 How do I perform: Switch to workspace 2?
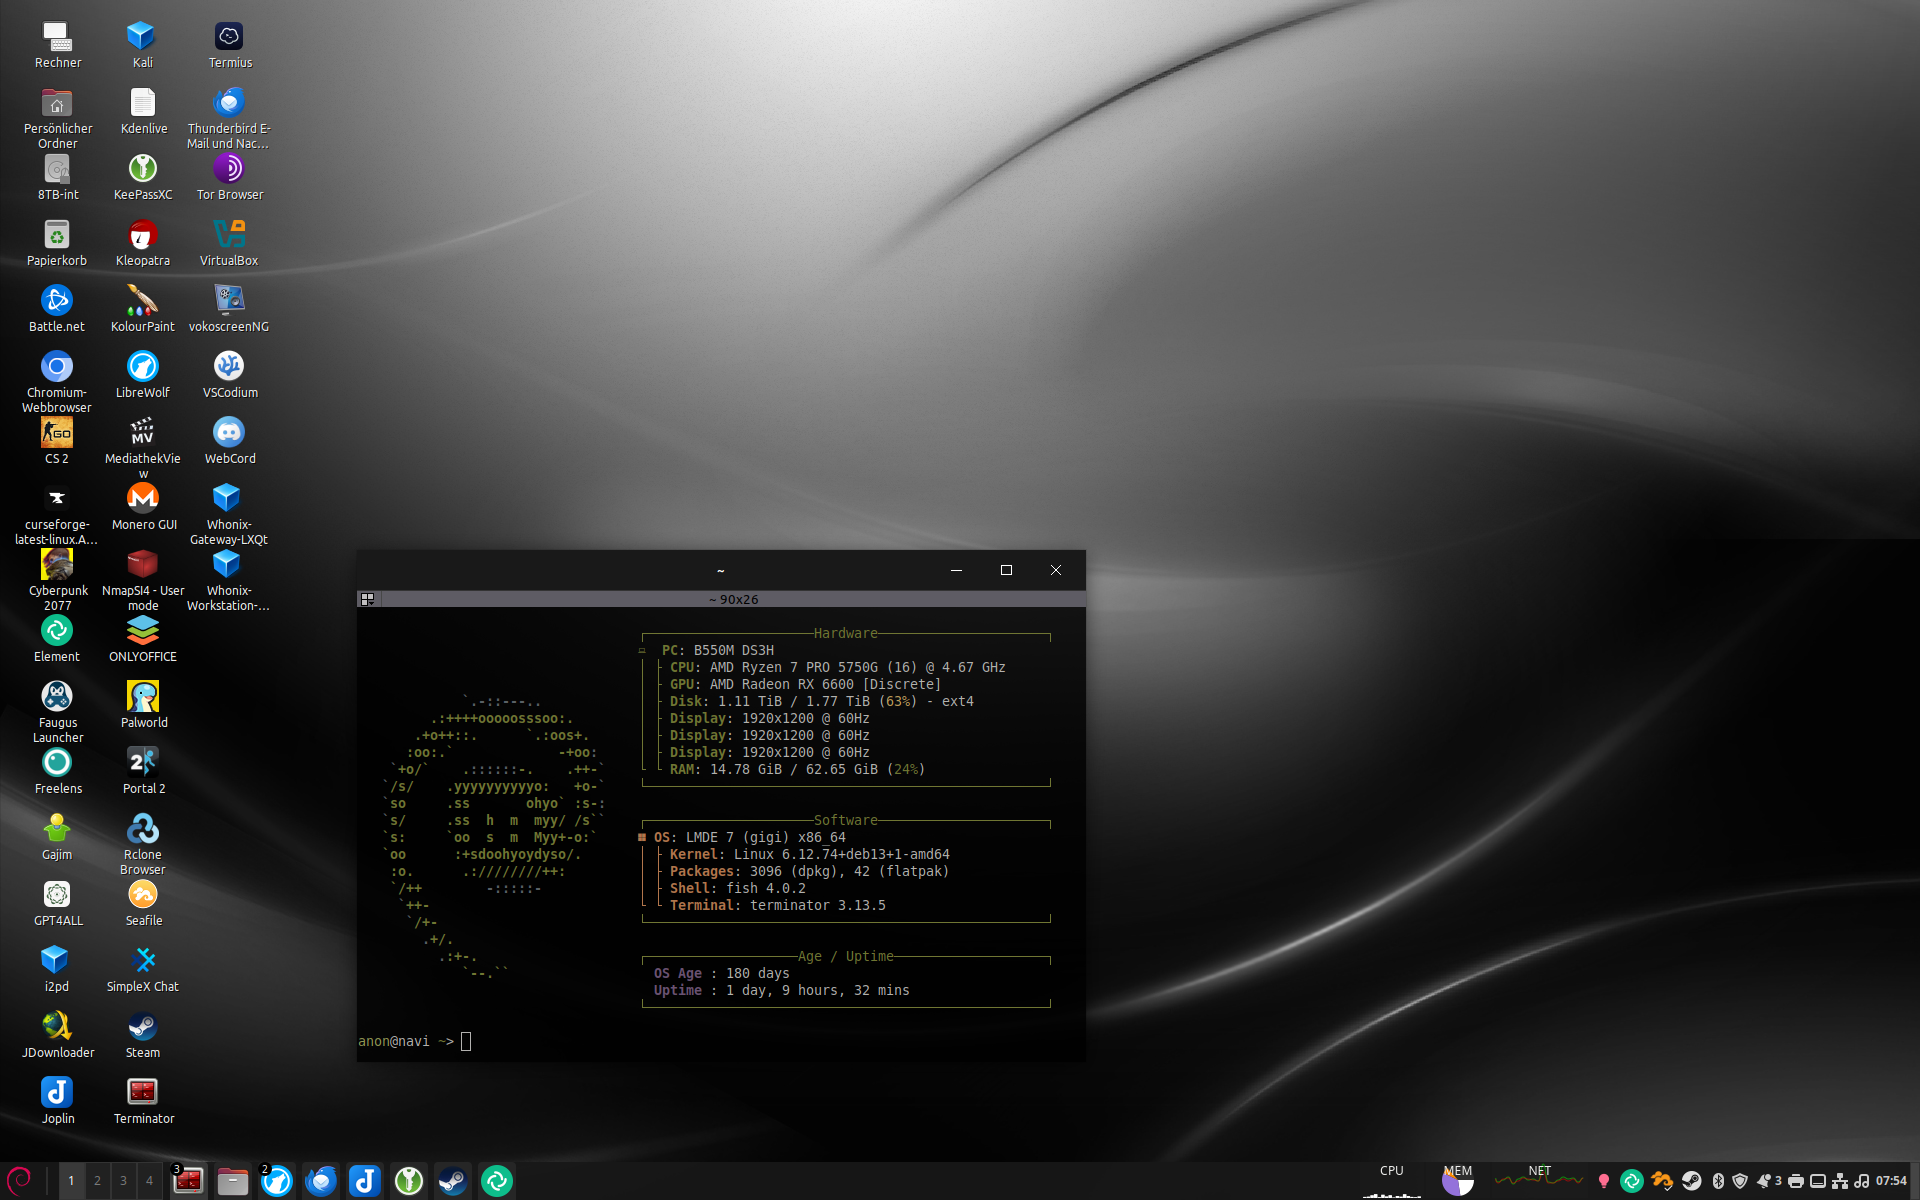[97, 1180]
